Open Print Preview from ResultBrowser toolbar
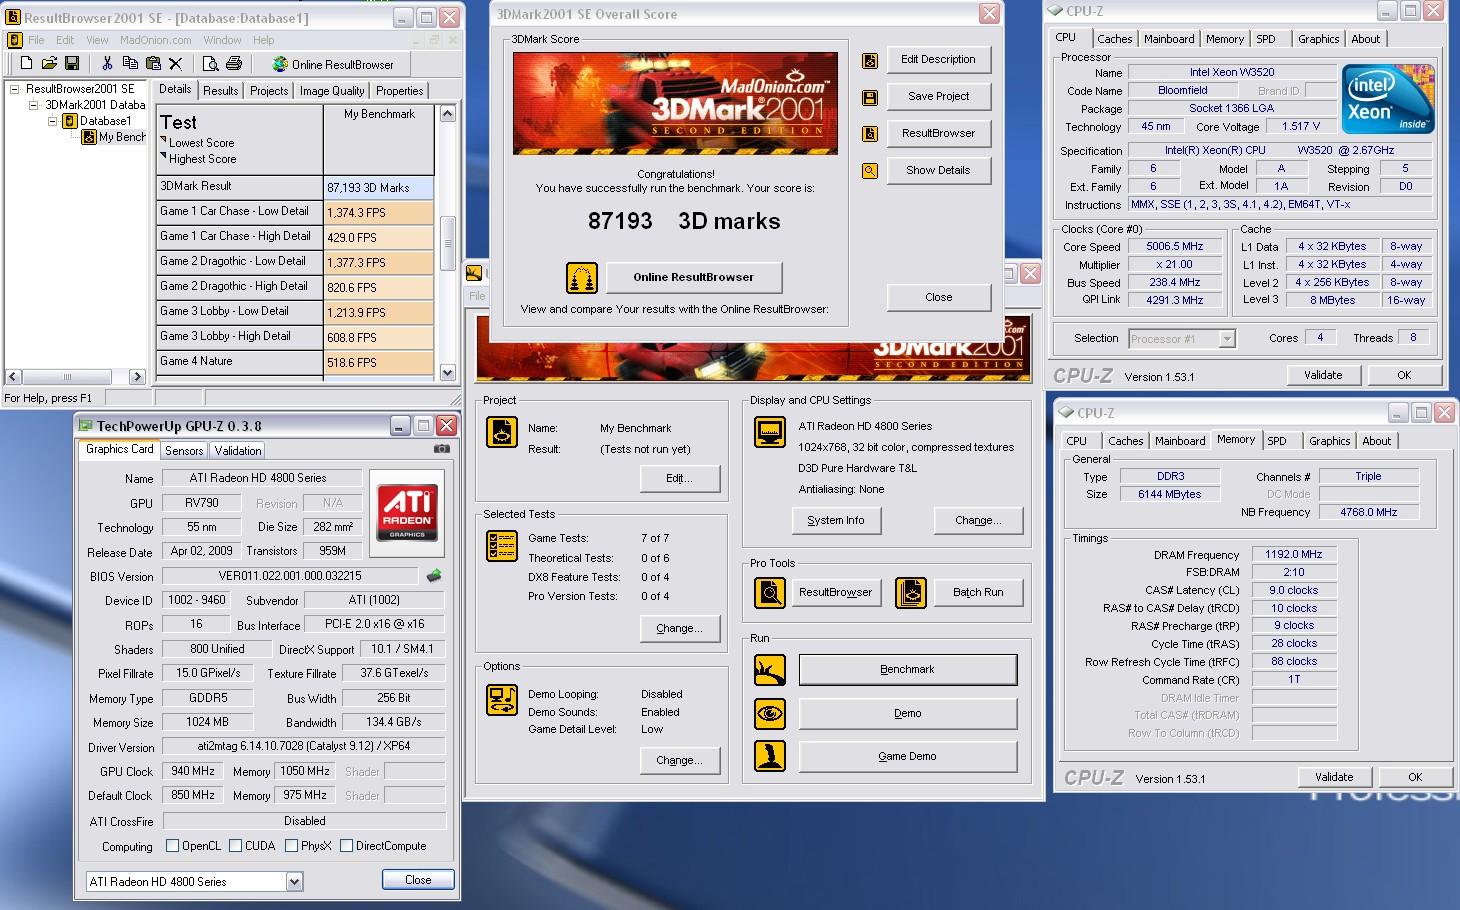Image resolution: width=1460 pixels, height=910 pixels. point(210,64)
